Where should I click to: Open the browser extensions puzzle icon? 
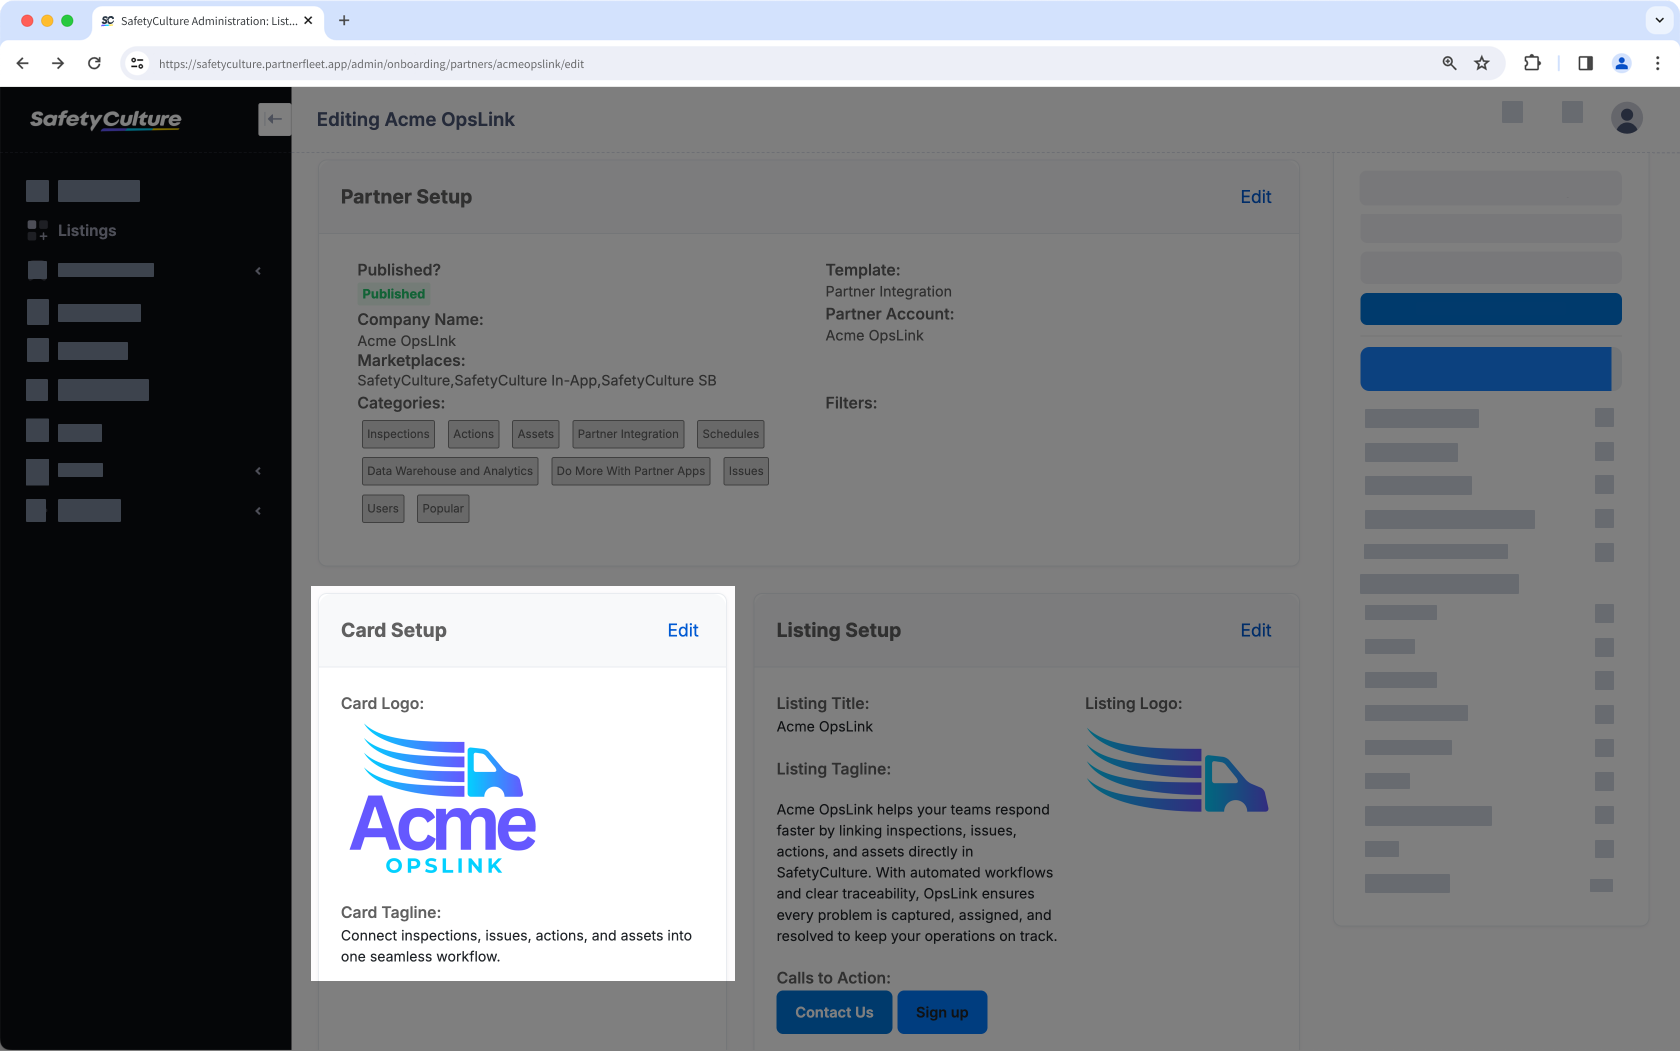click(x=1532, y=63)
